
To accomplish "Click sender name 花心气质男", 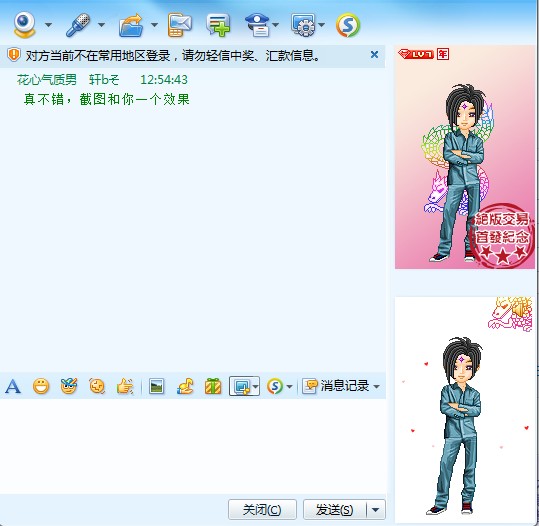I will pos(47,80).
